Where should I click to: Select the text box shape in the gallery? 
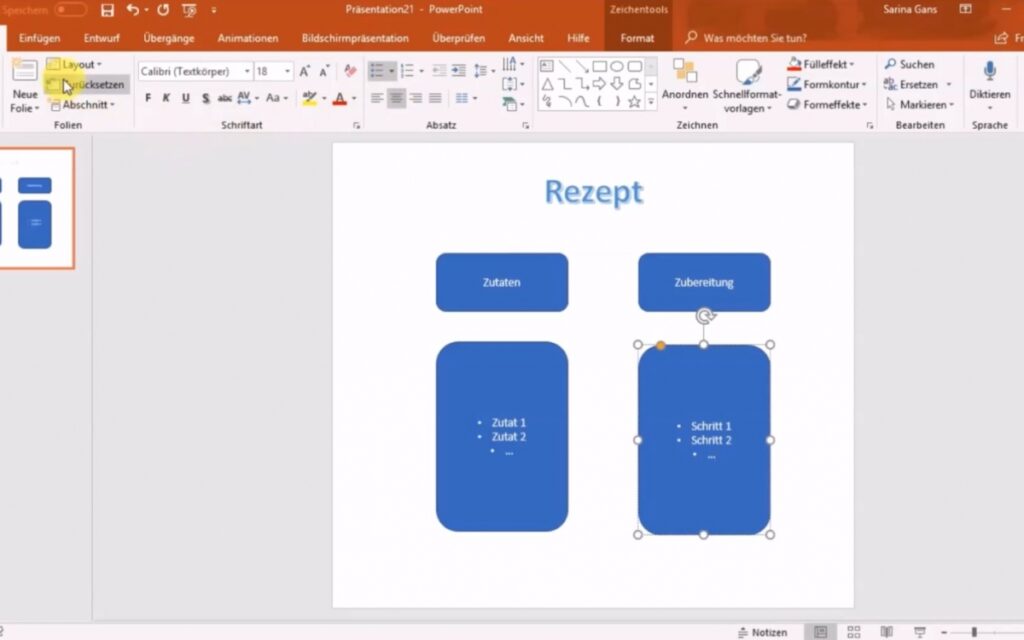547,66
